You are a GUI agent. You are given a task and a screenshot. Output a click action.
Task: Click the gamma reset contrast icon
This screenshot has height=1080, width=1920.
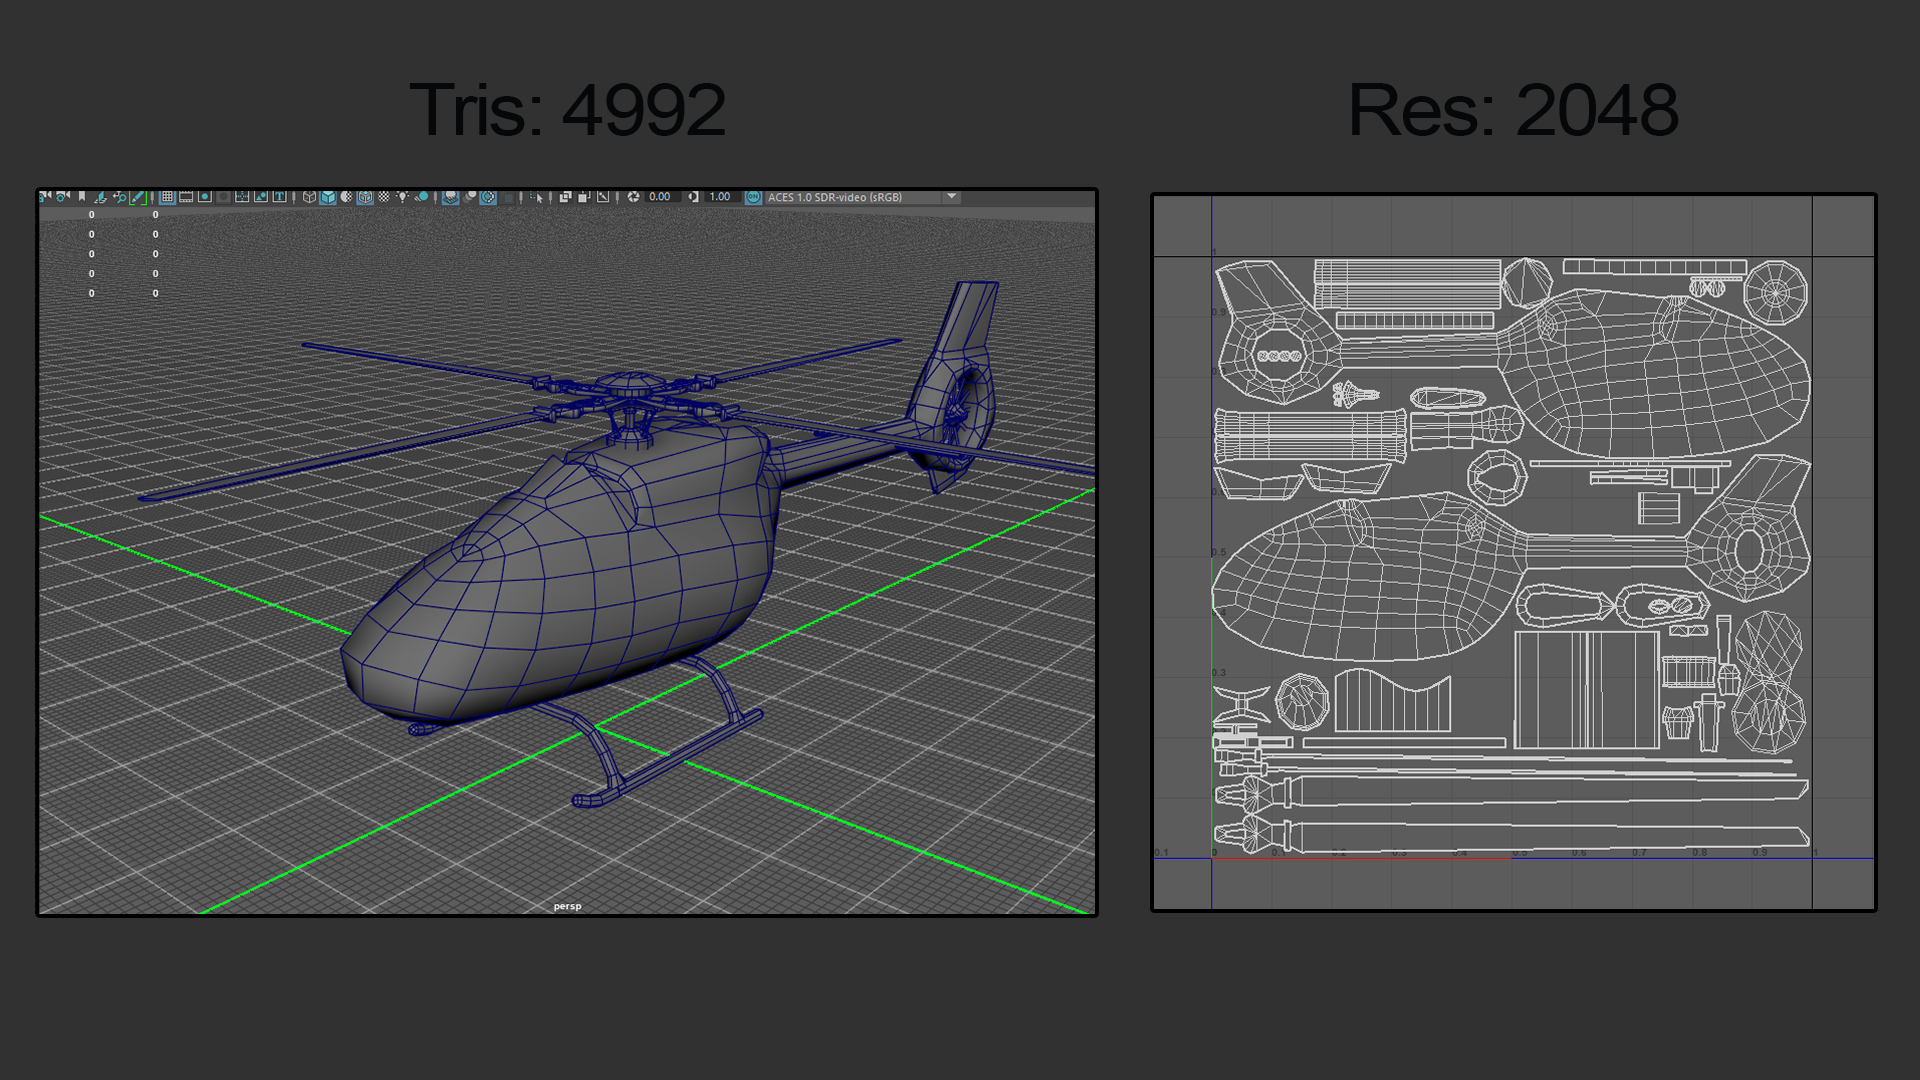[x=693, y=197]
